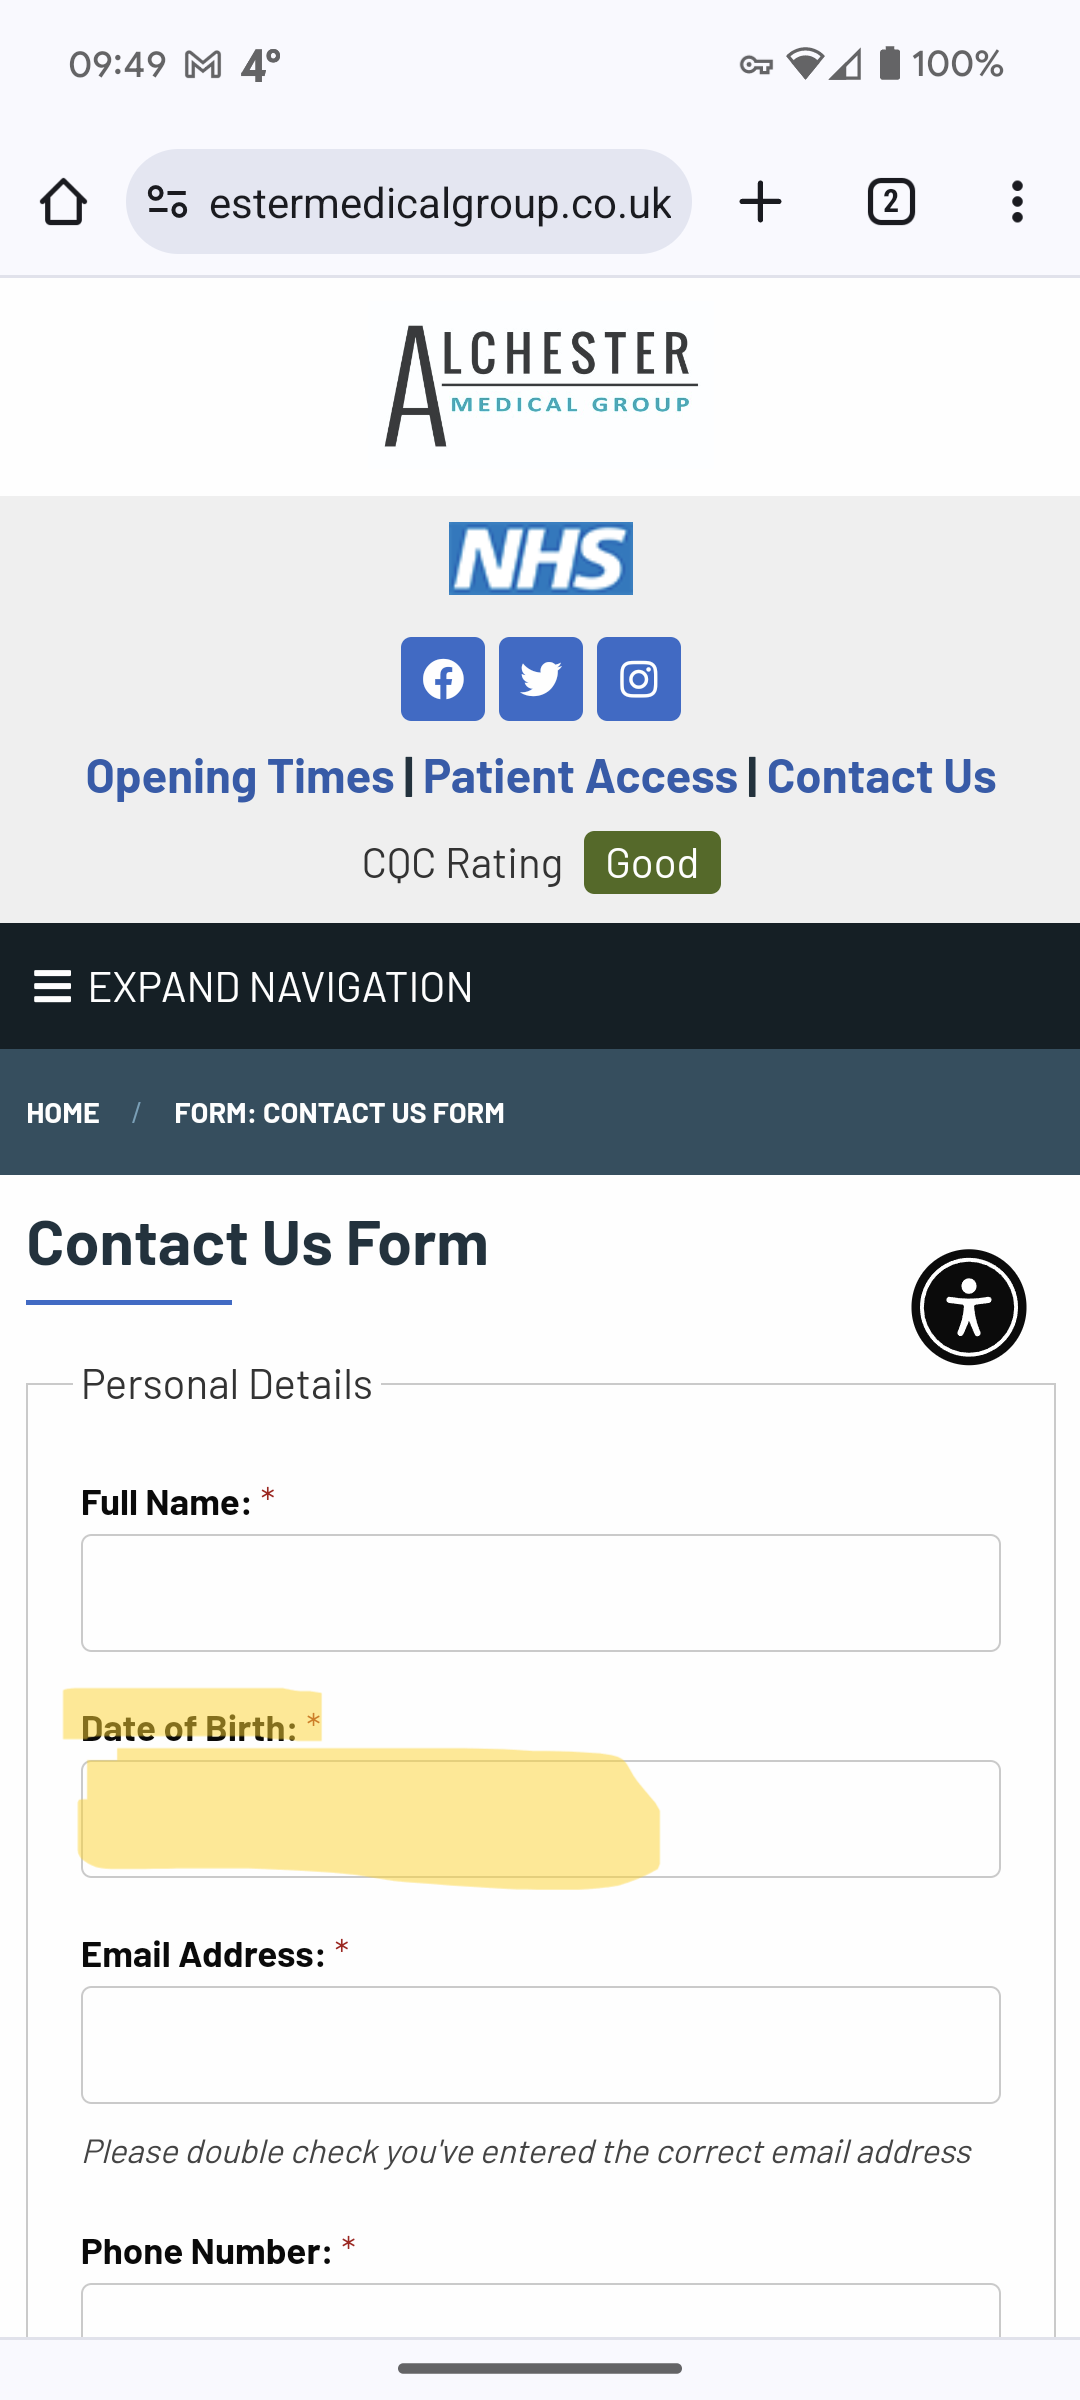Click the Alchester Medical Group logo
This screenshot has height=2400, width=1080.
click(x=541, y=386)
